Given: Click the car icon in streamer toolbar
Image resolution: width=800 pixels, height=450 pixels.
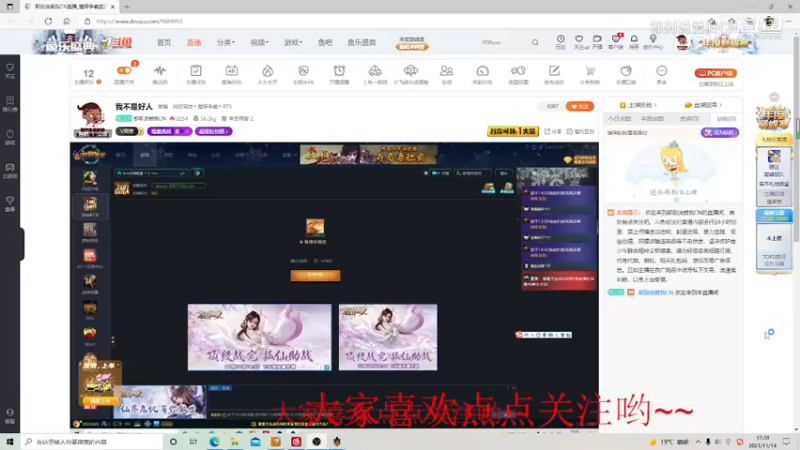Looking at the screenshot, I should 375,70.
